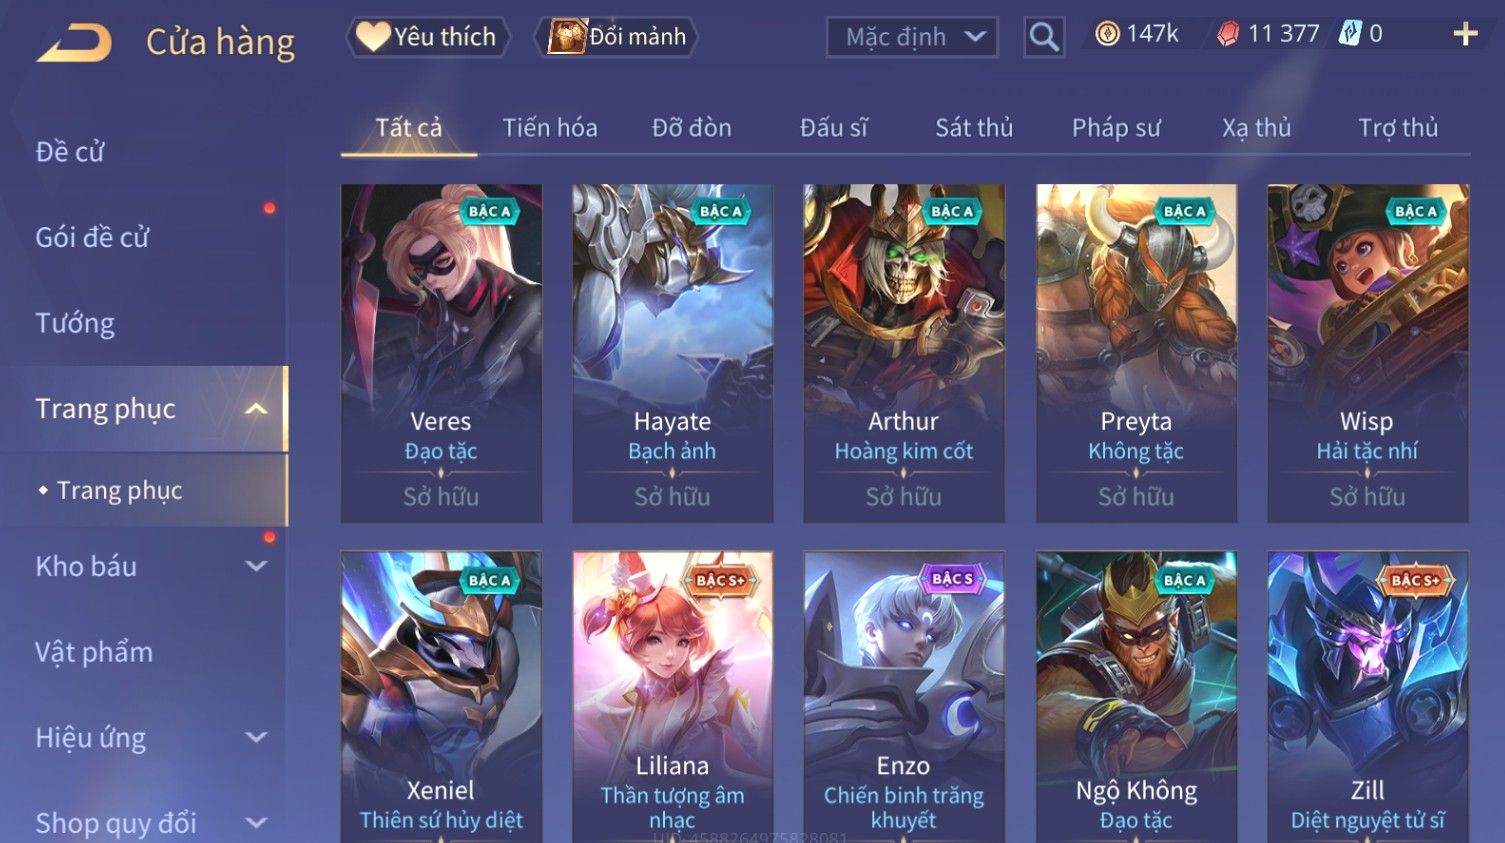Image resolution: width=1505 pixels, height=843 pixels.
Task: Tap the gold coin 147k balance
Action: [x=1137, y=34]
